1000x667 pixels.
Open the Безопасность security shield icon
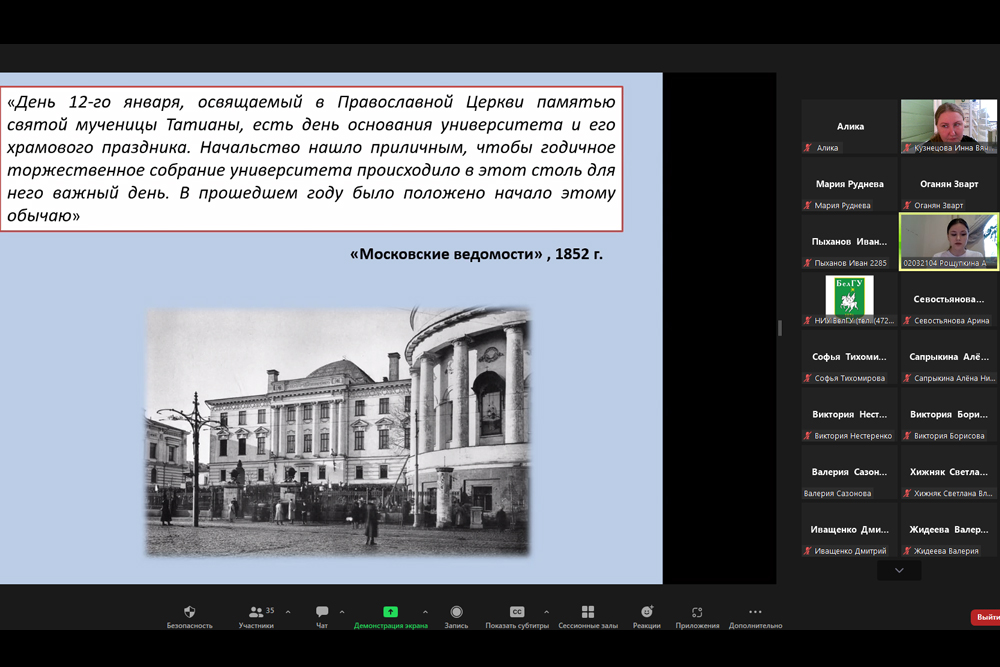[x=189, y=612]
